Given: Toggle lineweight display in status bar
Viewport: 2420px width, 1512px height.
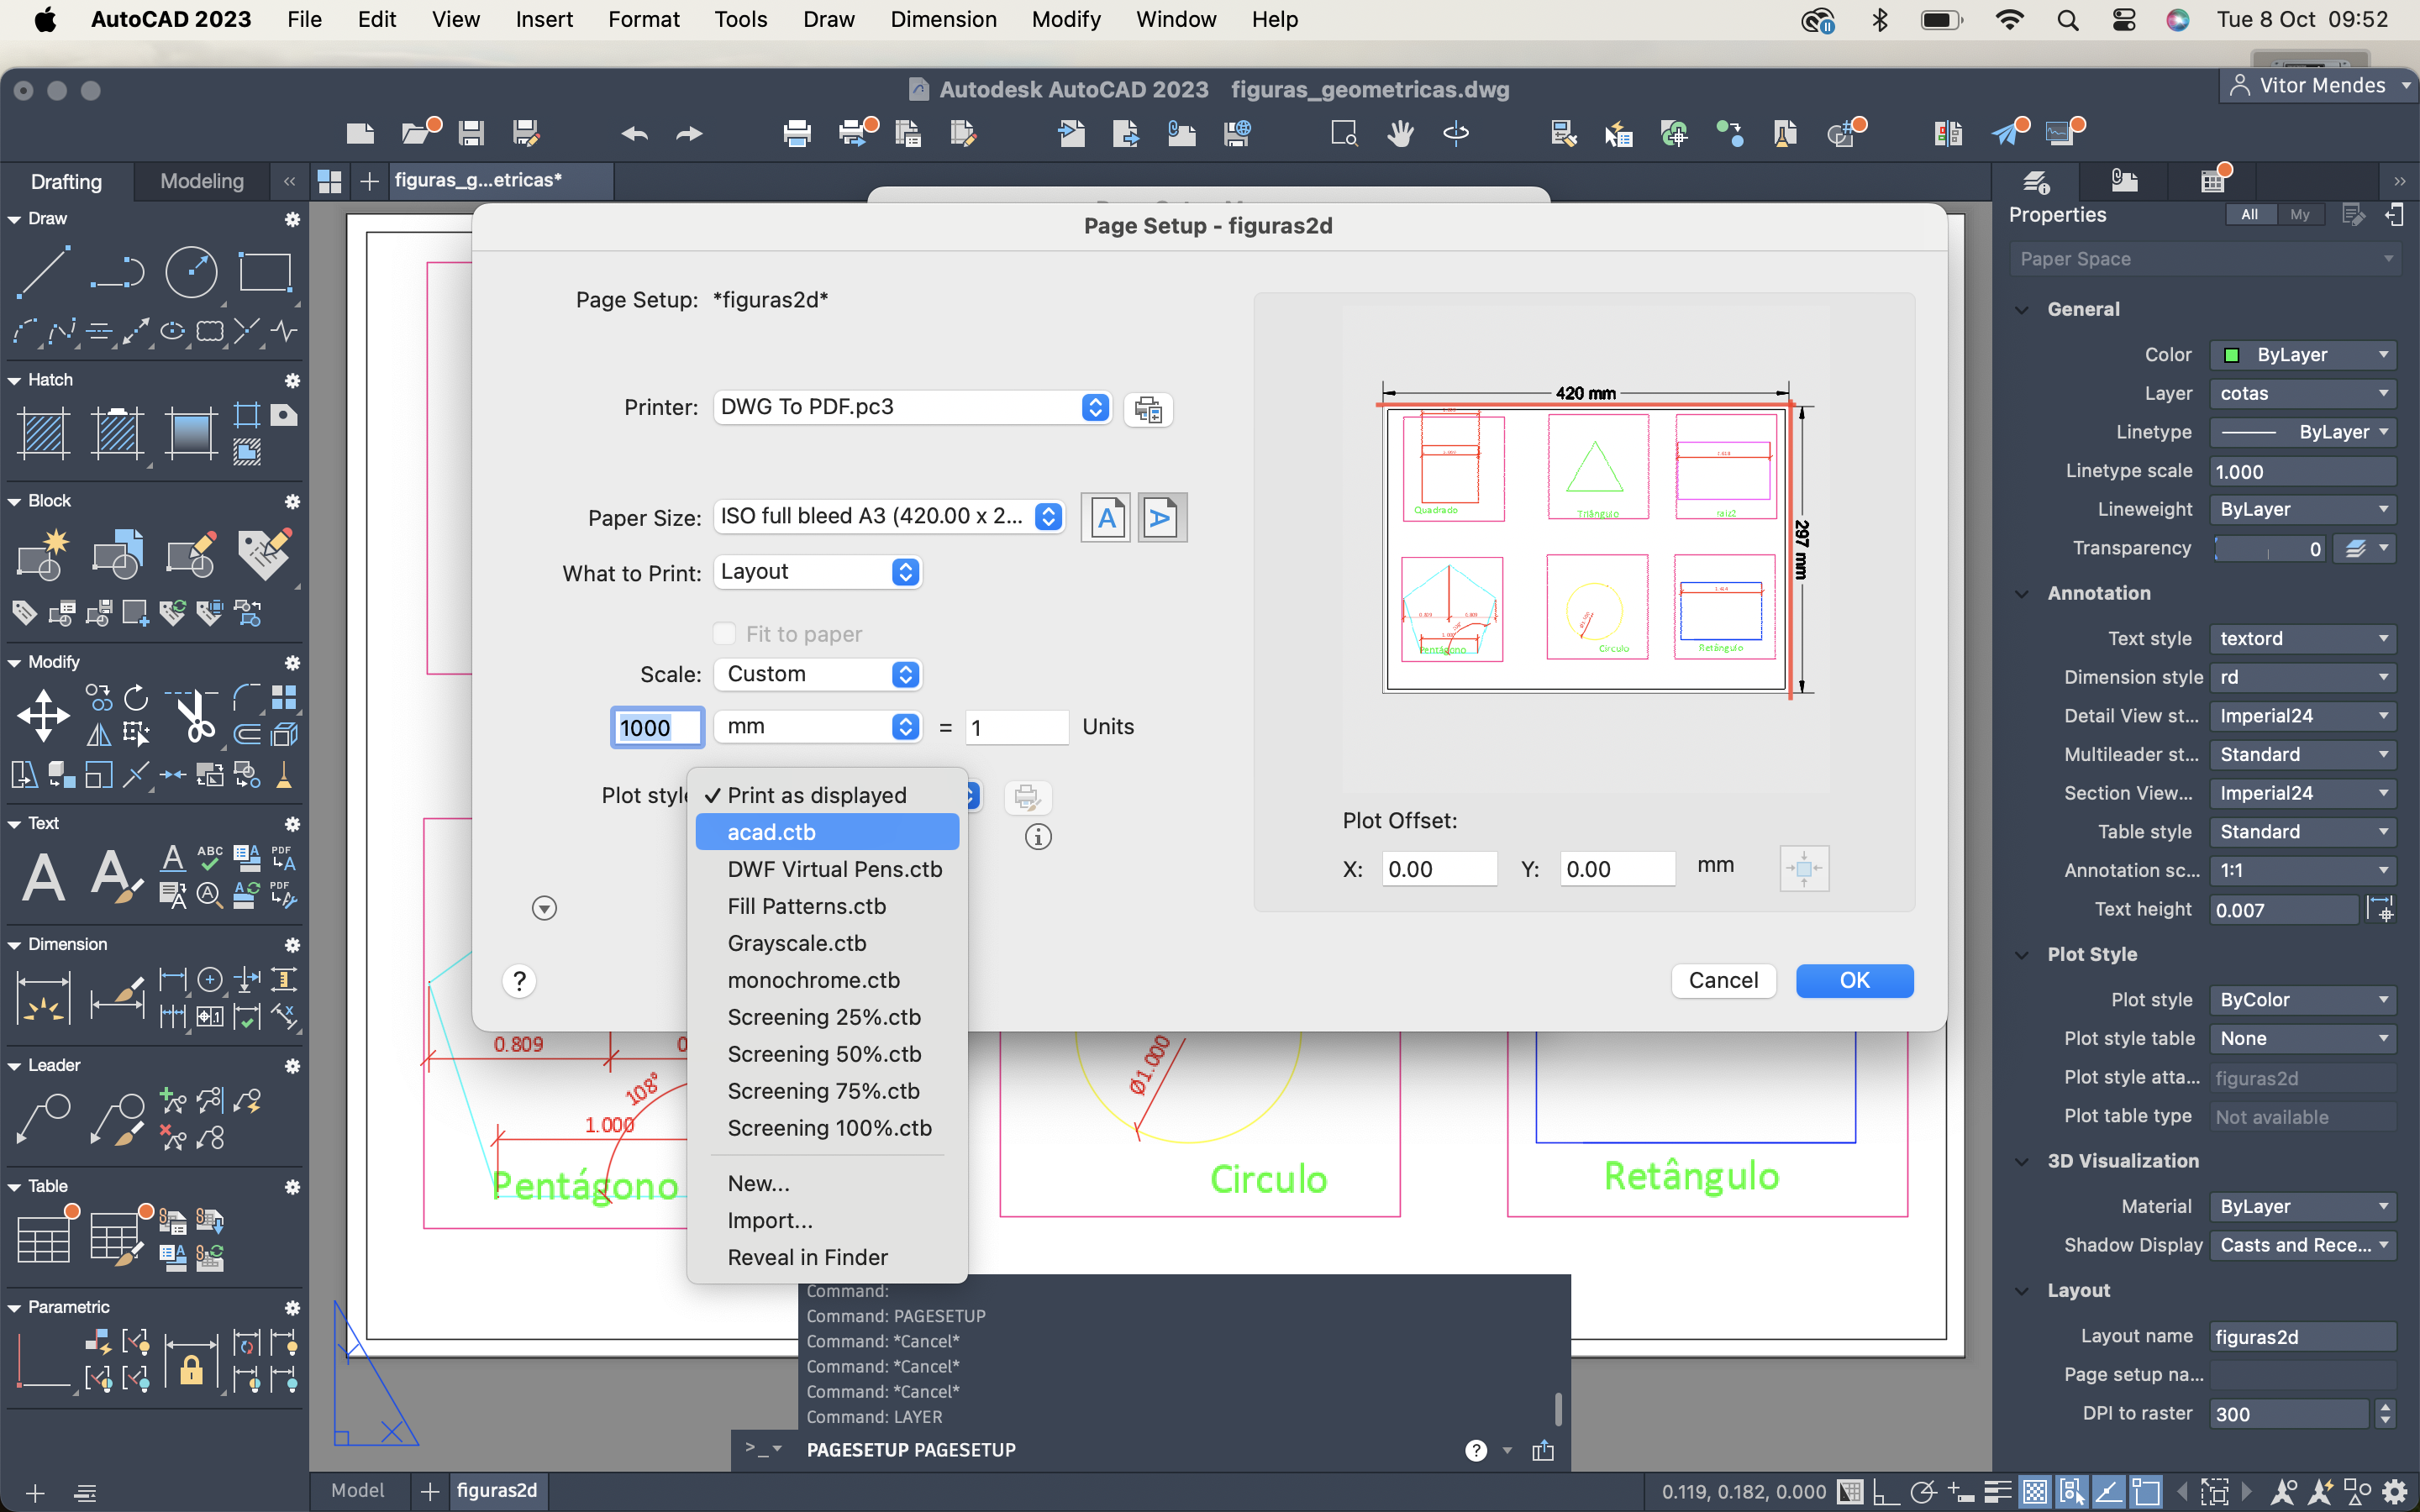Looking at the screenshot, I should tap(1997, 1492).
